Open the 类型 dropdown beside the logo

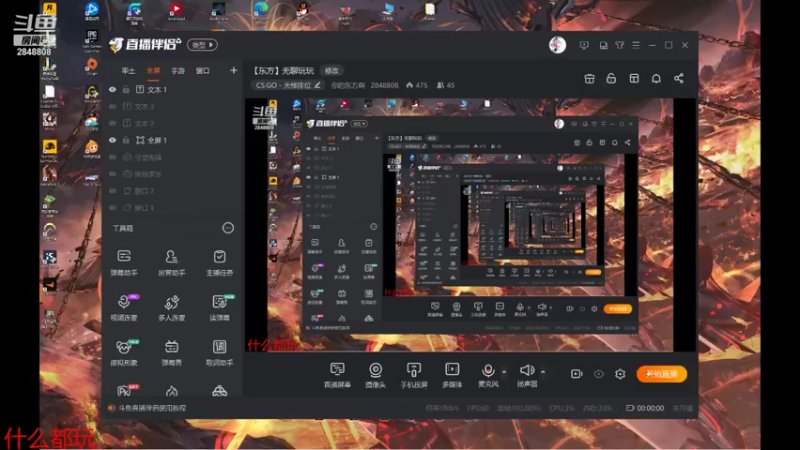[x=203, y=45]
